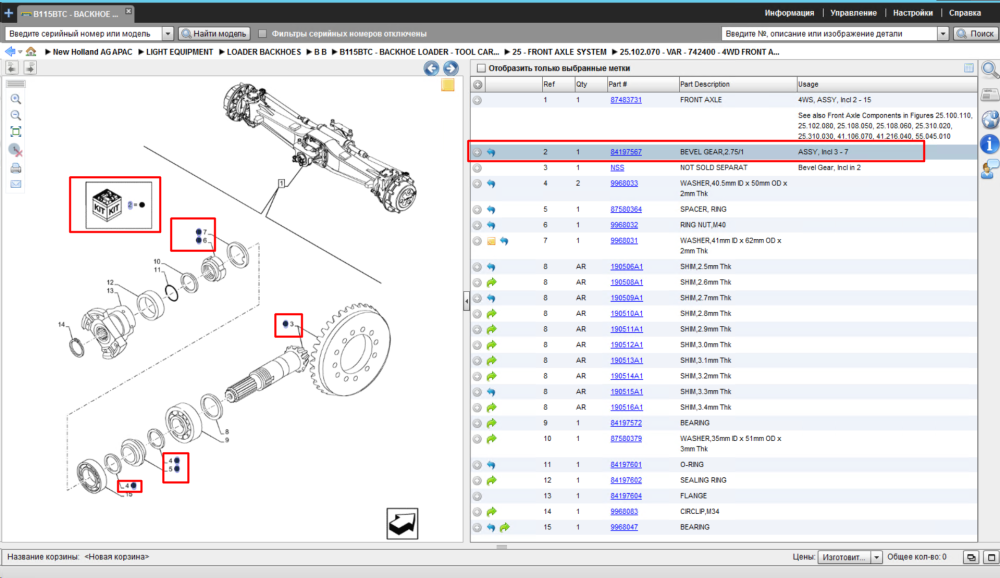Screen dimensions: 1000x578
Task: Open the yellow sticky note icon
Action: coord(448,85)
